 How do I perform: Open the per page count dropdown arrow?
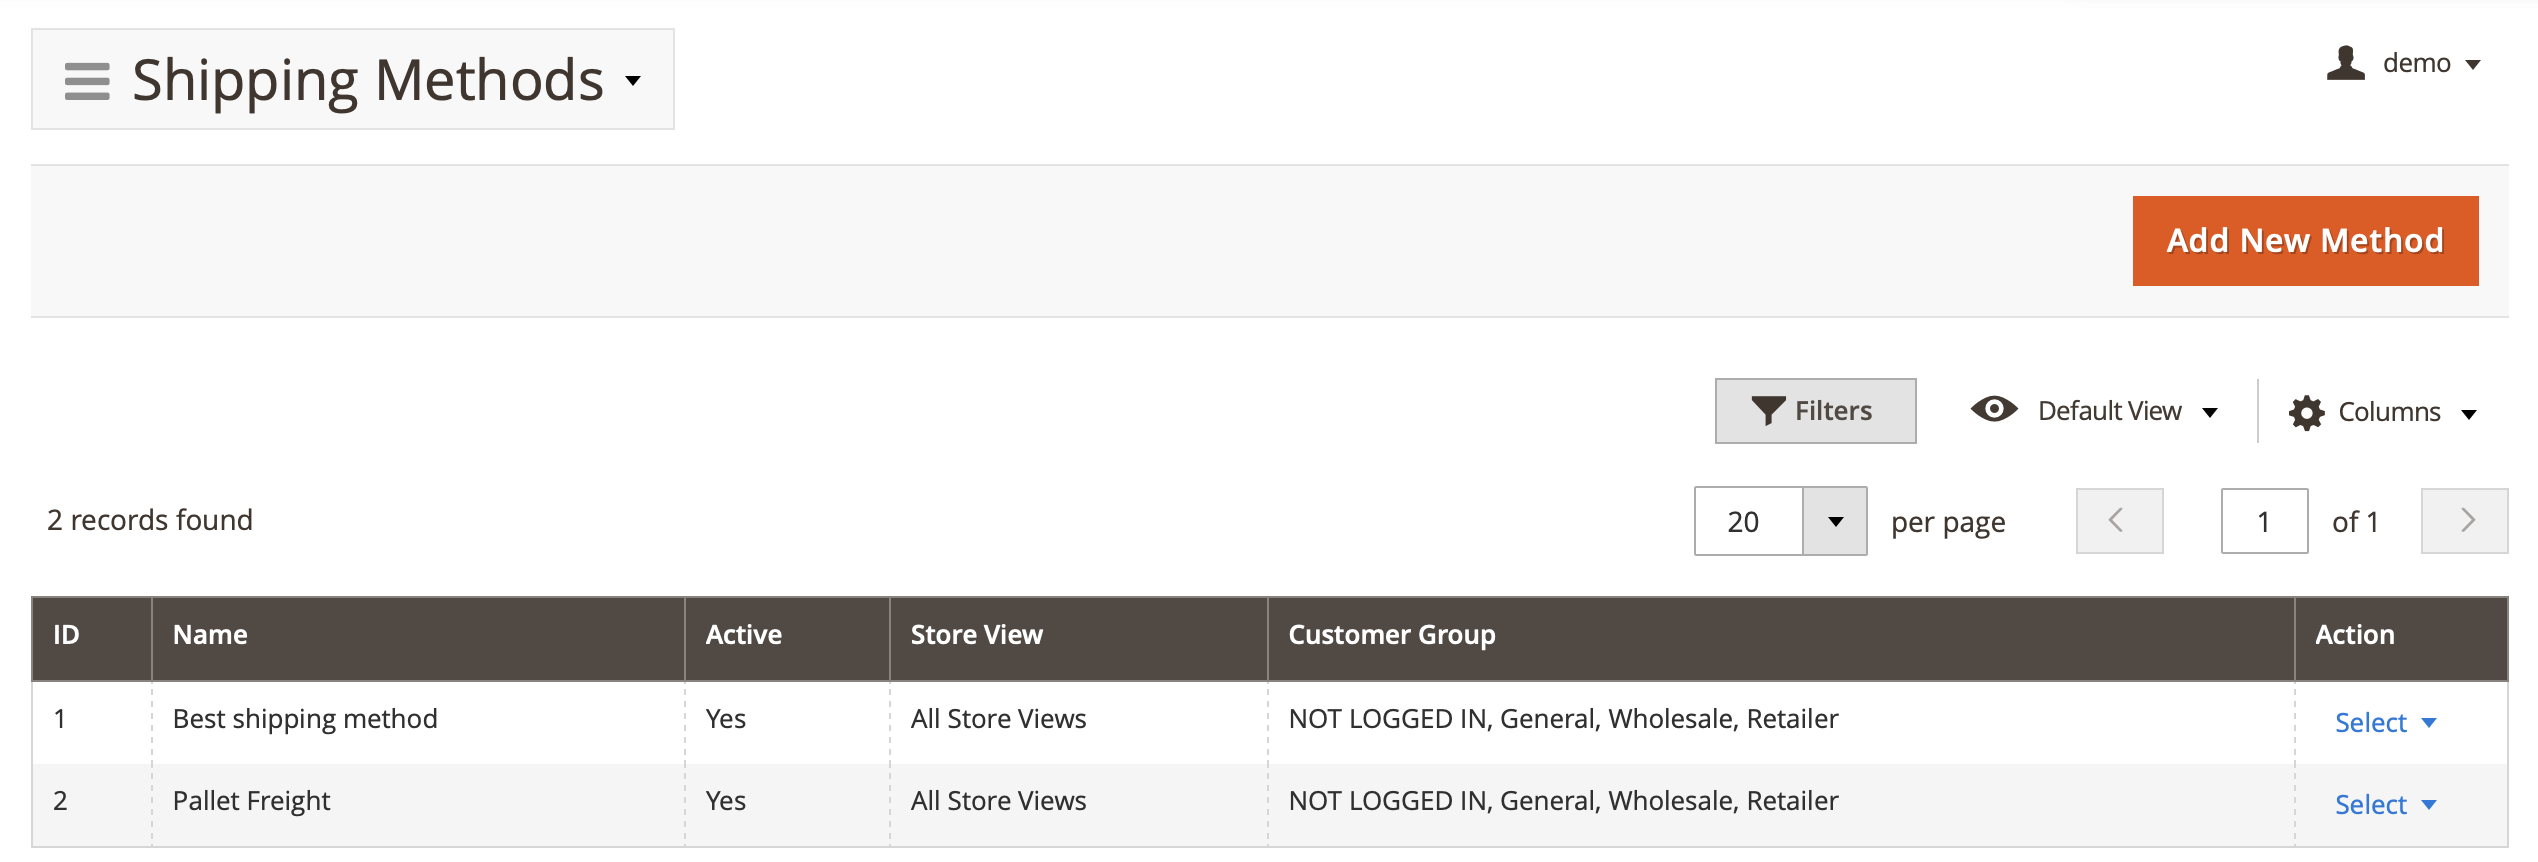1834,521
